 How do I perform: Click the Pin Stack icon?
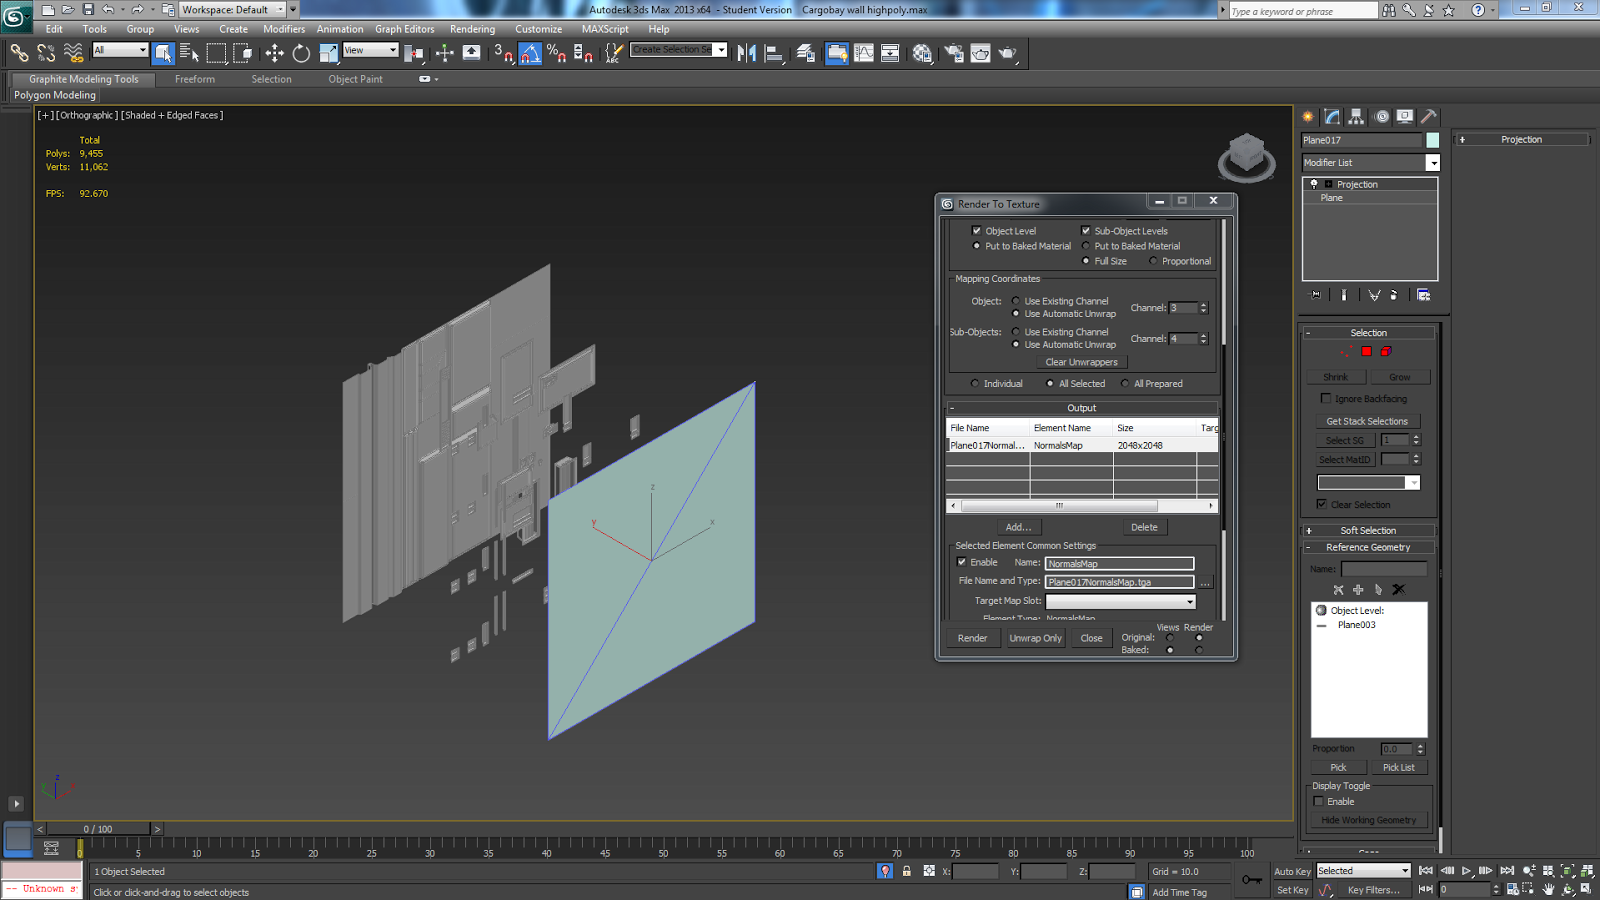coord(1316,295)
